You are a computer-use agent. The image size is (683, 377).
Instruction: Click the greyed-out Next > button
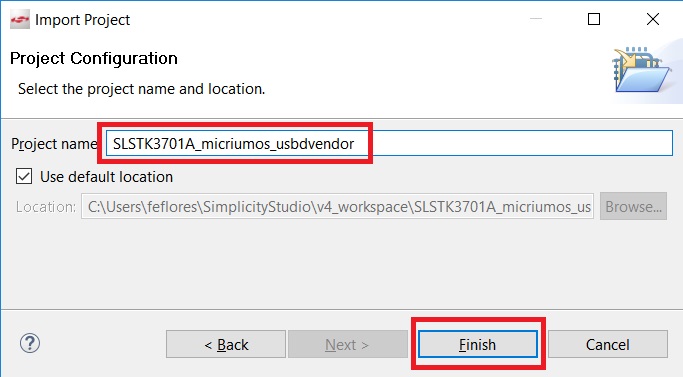(347, 344)
